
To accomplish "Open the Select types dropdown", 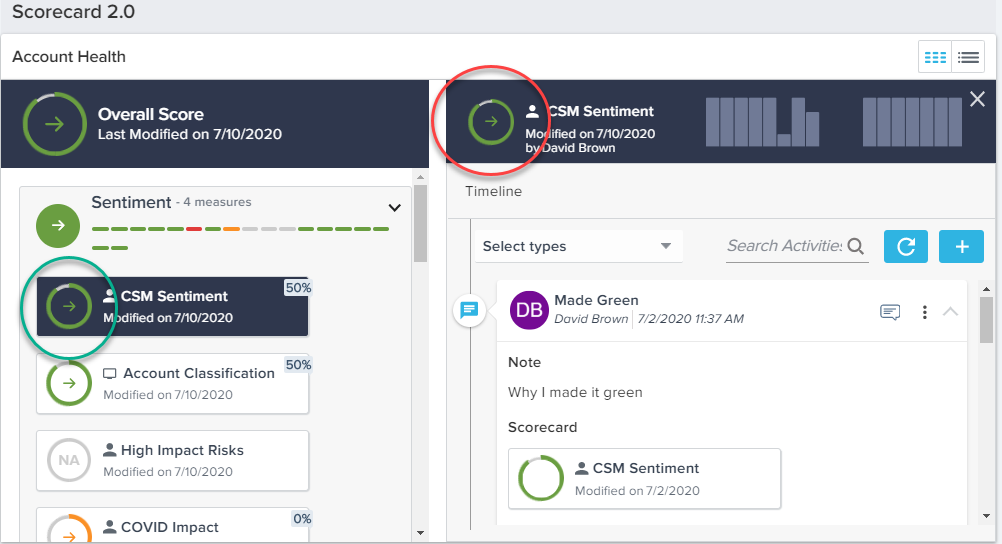I will click(x=578, y=246).
